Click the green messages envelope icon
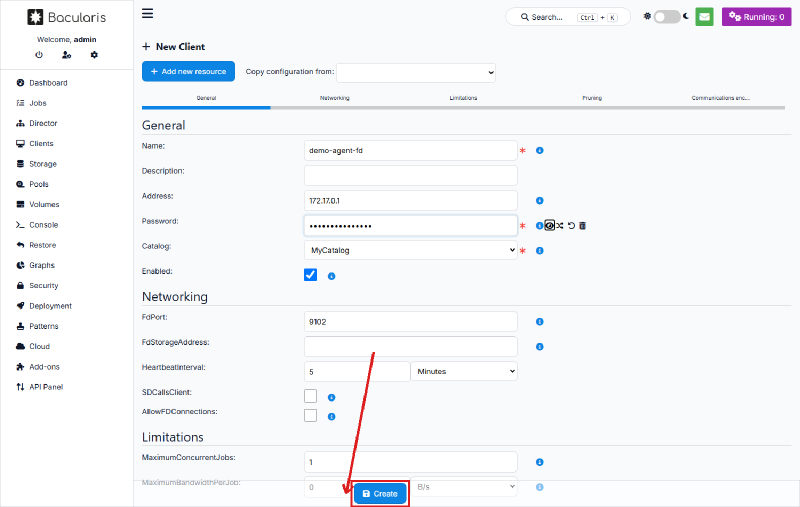Image resolution: width=800 pixels, height=507 pixels. [704, 17]
